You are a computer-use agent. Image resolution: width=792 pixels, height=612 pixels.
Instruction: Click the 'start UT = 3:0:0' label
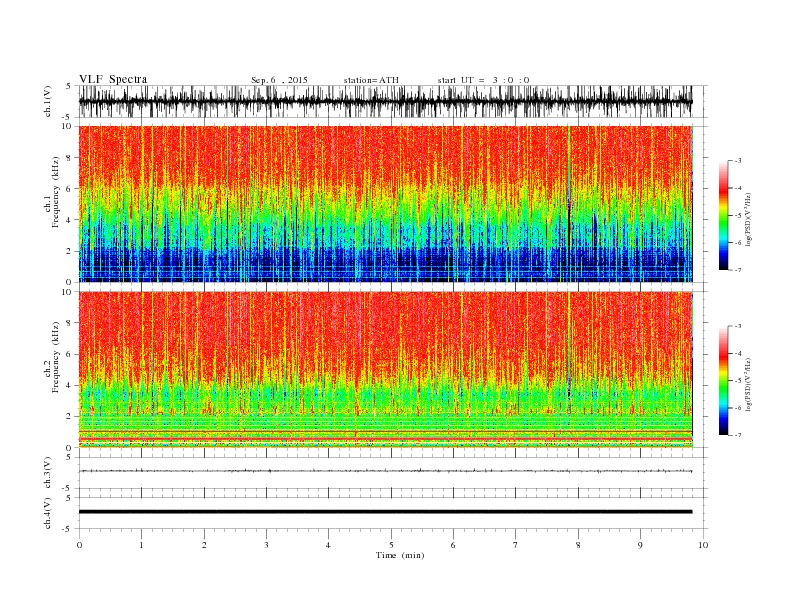(x=483, y=80)
